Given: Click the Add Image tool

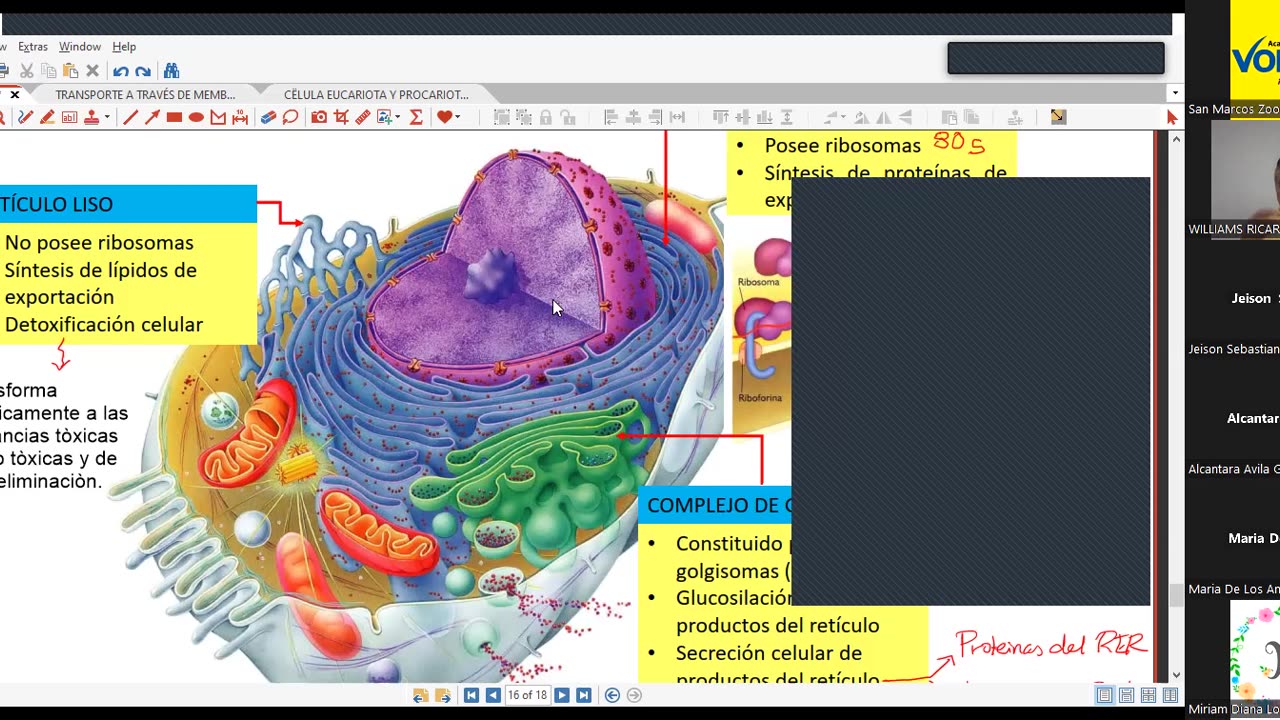Looking at the screenshot, I should pos(384,117).
